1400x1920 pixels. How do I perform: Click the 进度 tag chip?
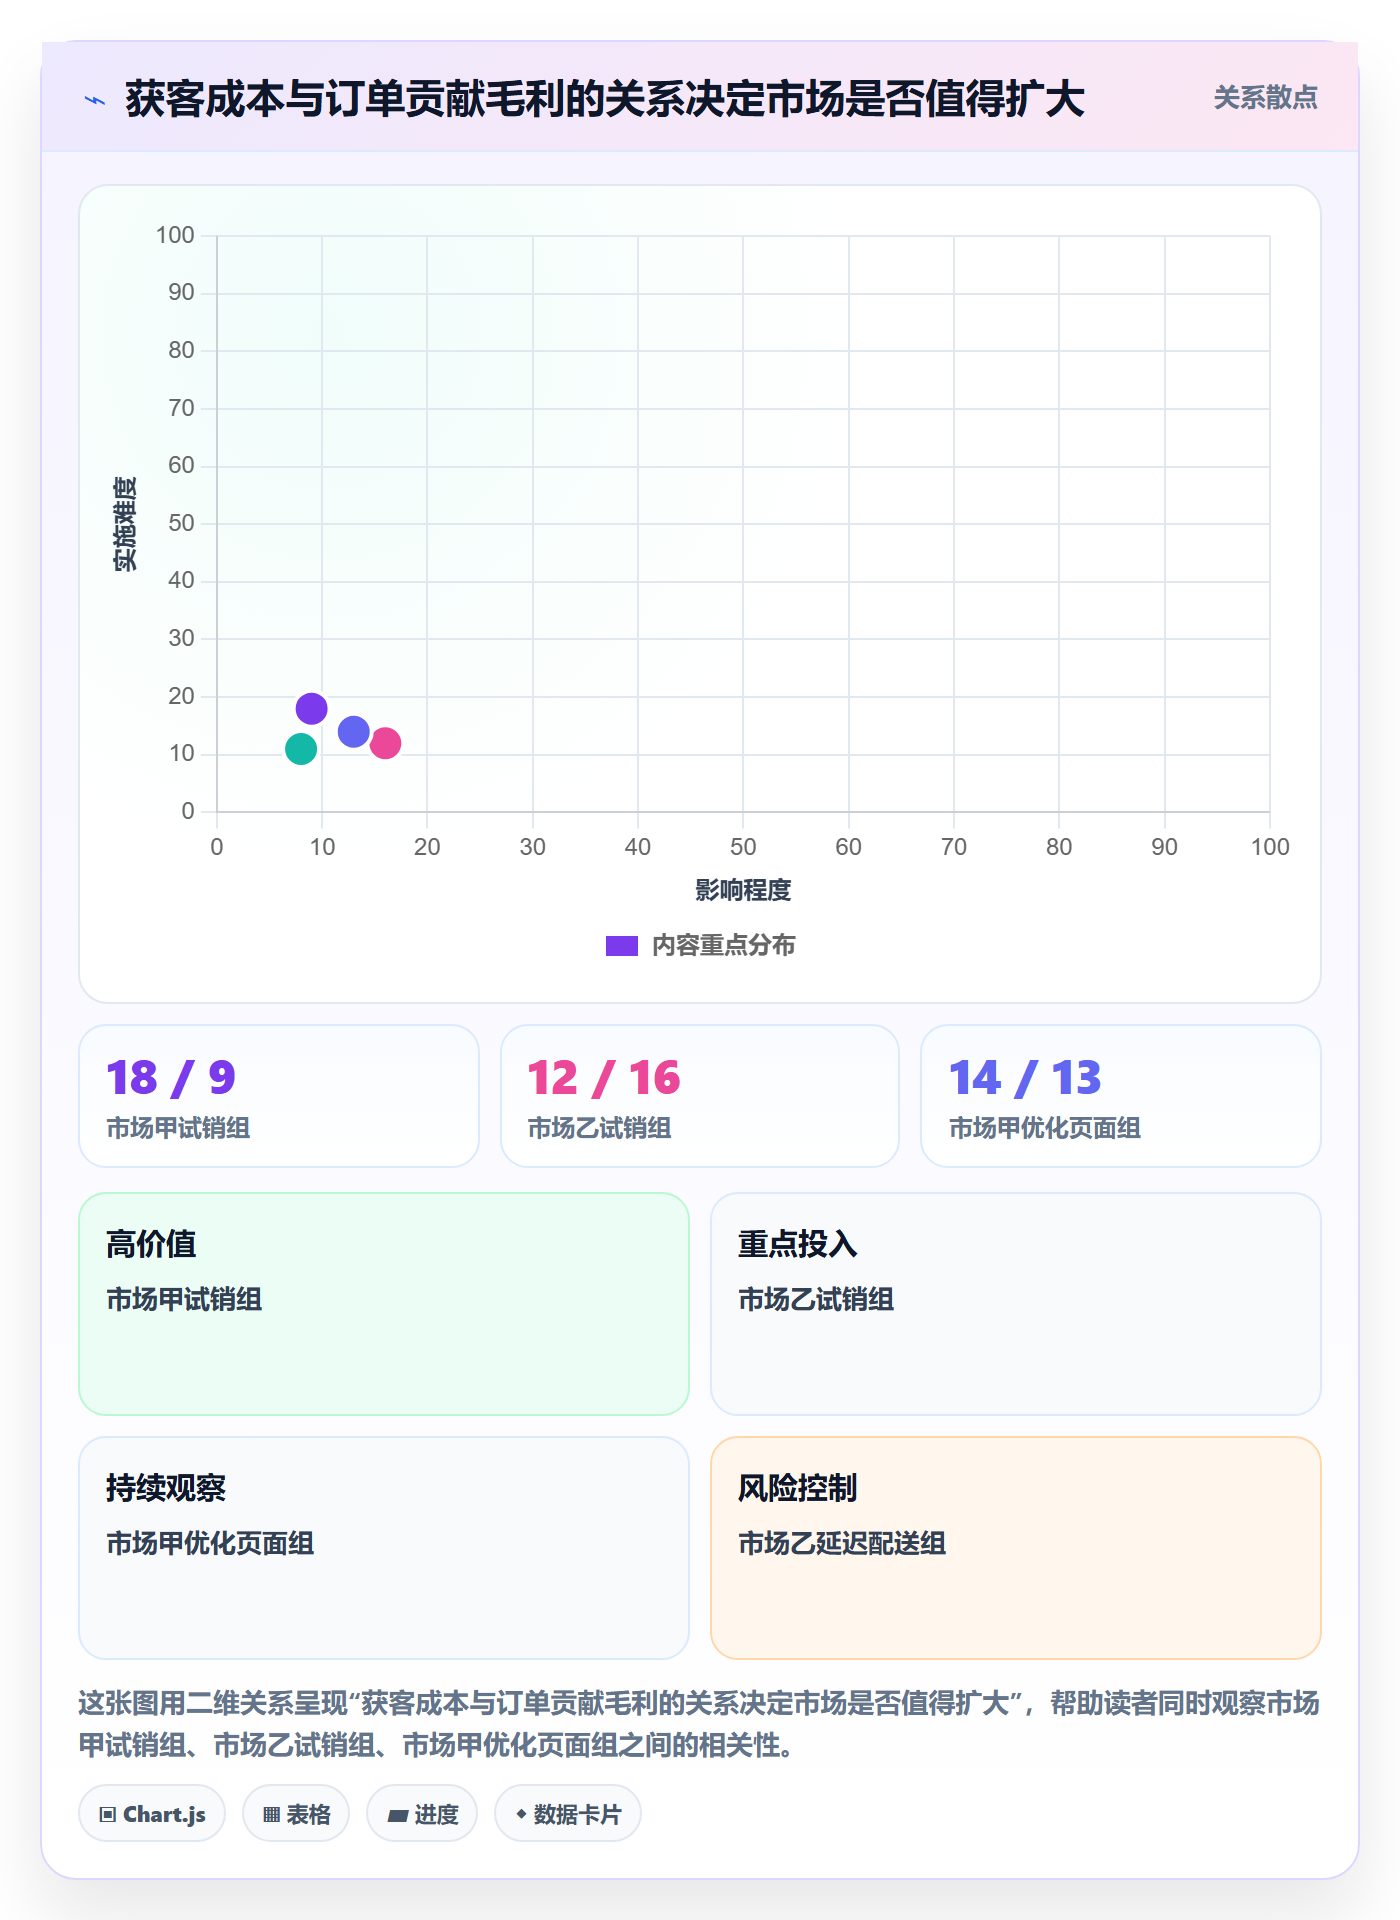[422, 1814]
